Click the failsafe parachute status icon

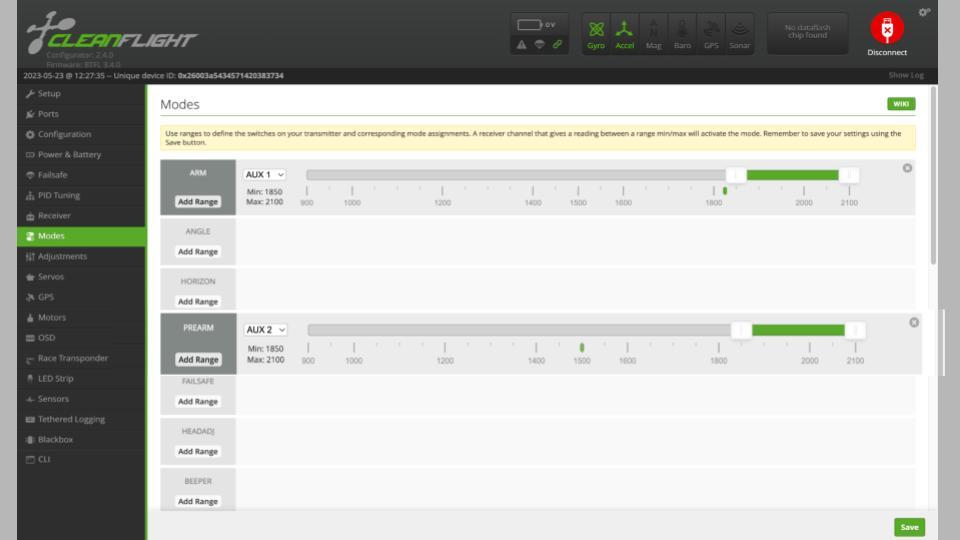click(x=539, y=44)
